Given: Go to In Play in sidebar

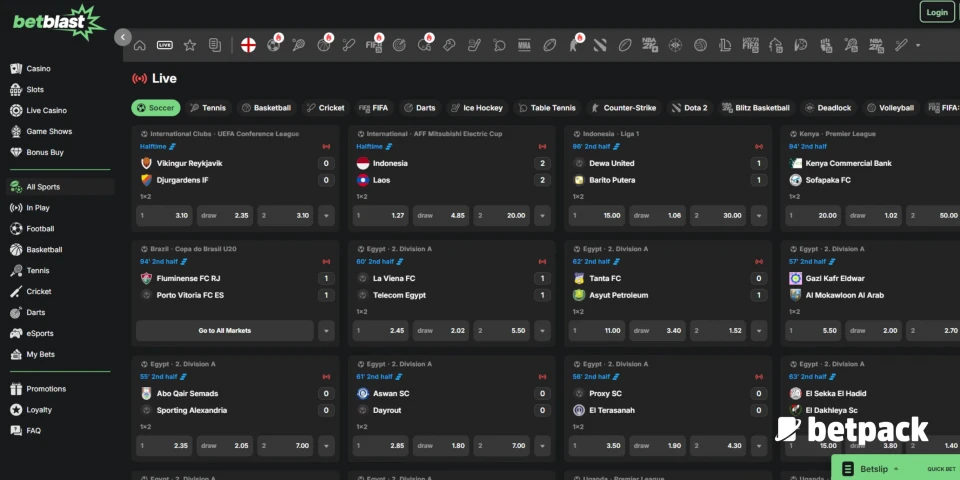Looking at the screenshot, I should pyautogui.click(x=37, y=208).
